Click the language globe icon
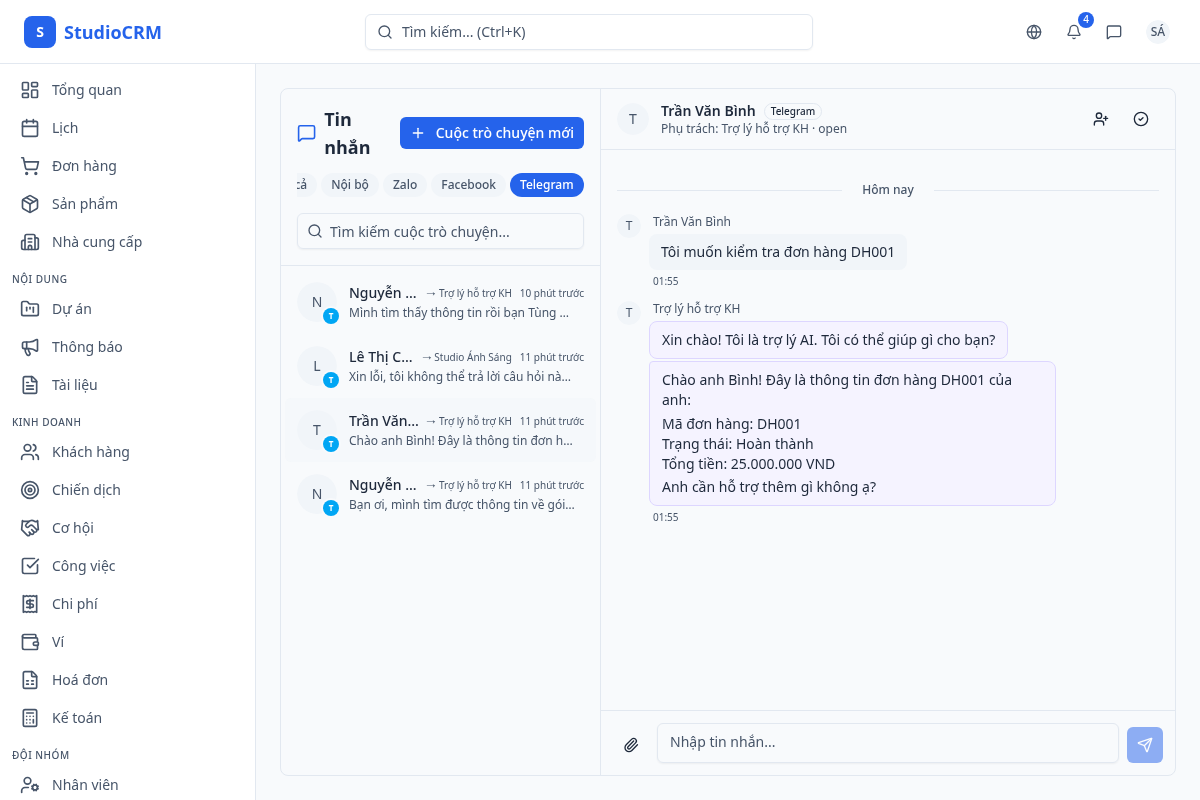Image resolution: width=1200 pixels, height=800 pixels. (x=1034, y=32)
